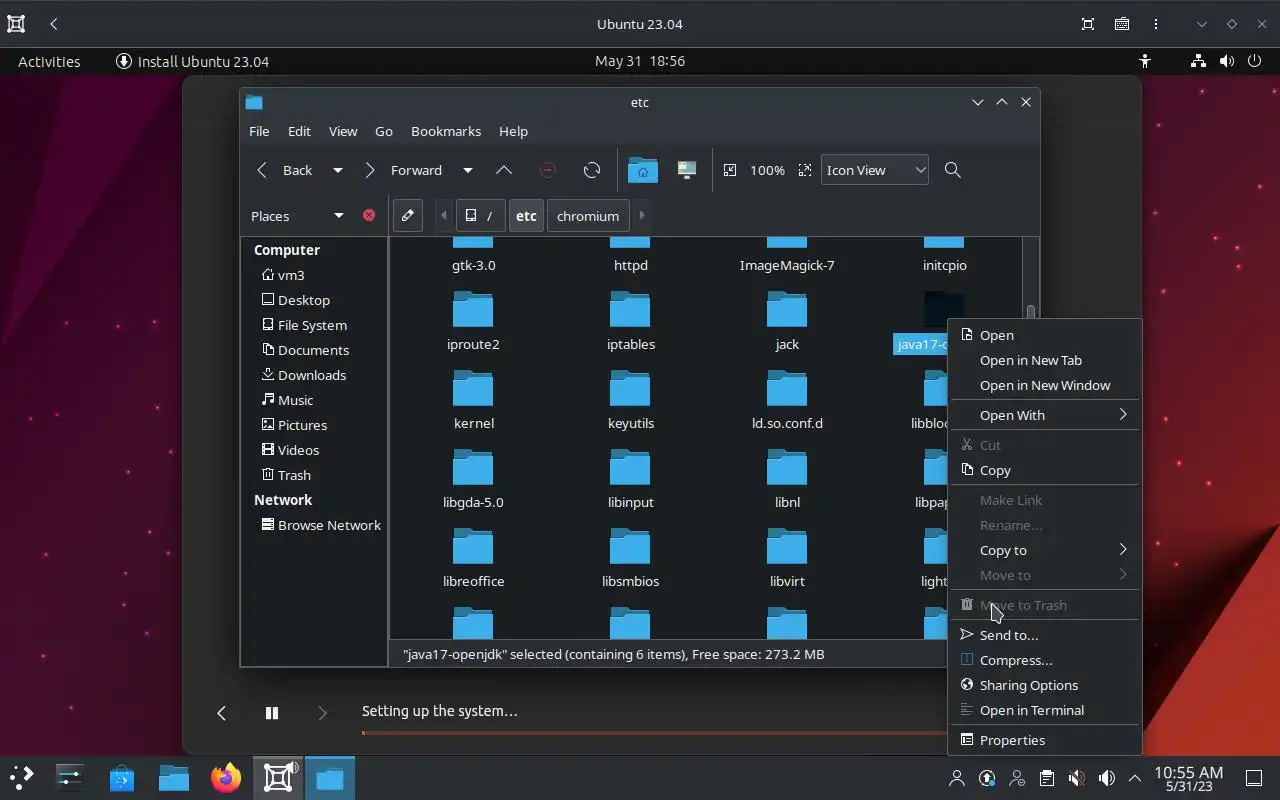Screen dimensions: 1280x800
Task: Pause the installer slideshow
Action: [271, 713]
